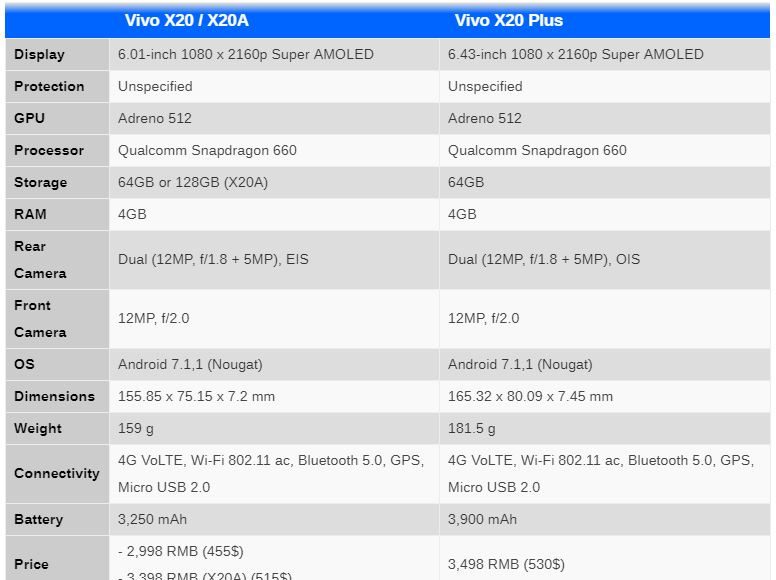Click the 6.01-inch Super AMOLED display cell

(x=246, y=55)
